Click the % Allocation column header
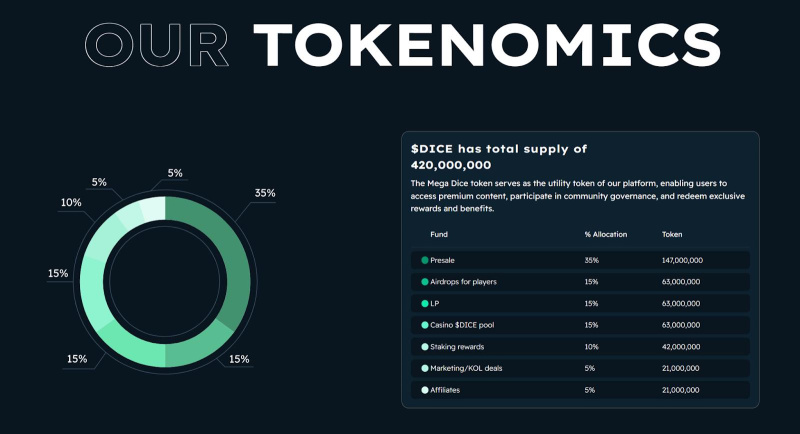This screenshot has width=800, height=434. point(606,234)
